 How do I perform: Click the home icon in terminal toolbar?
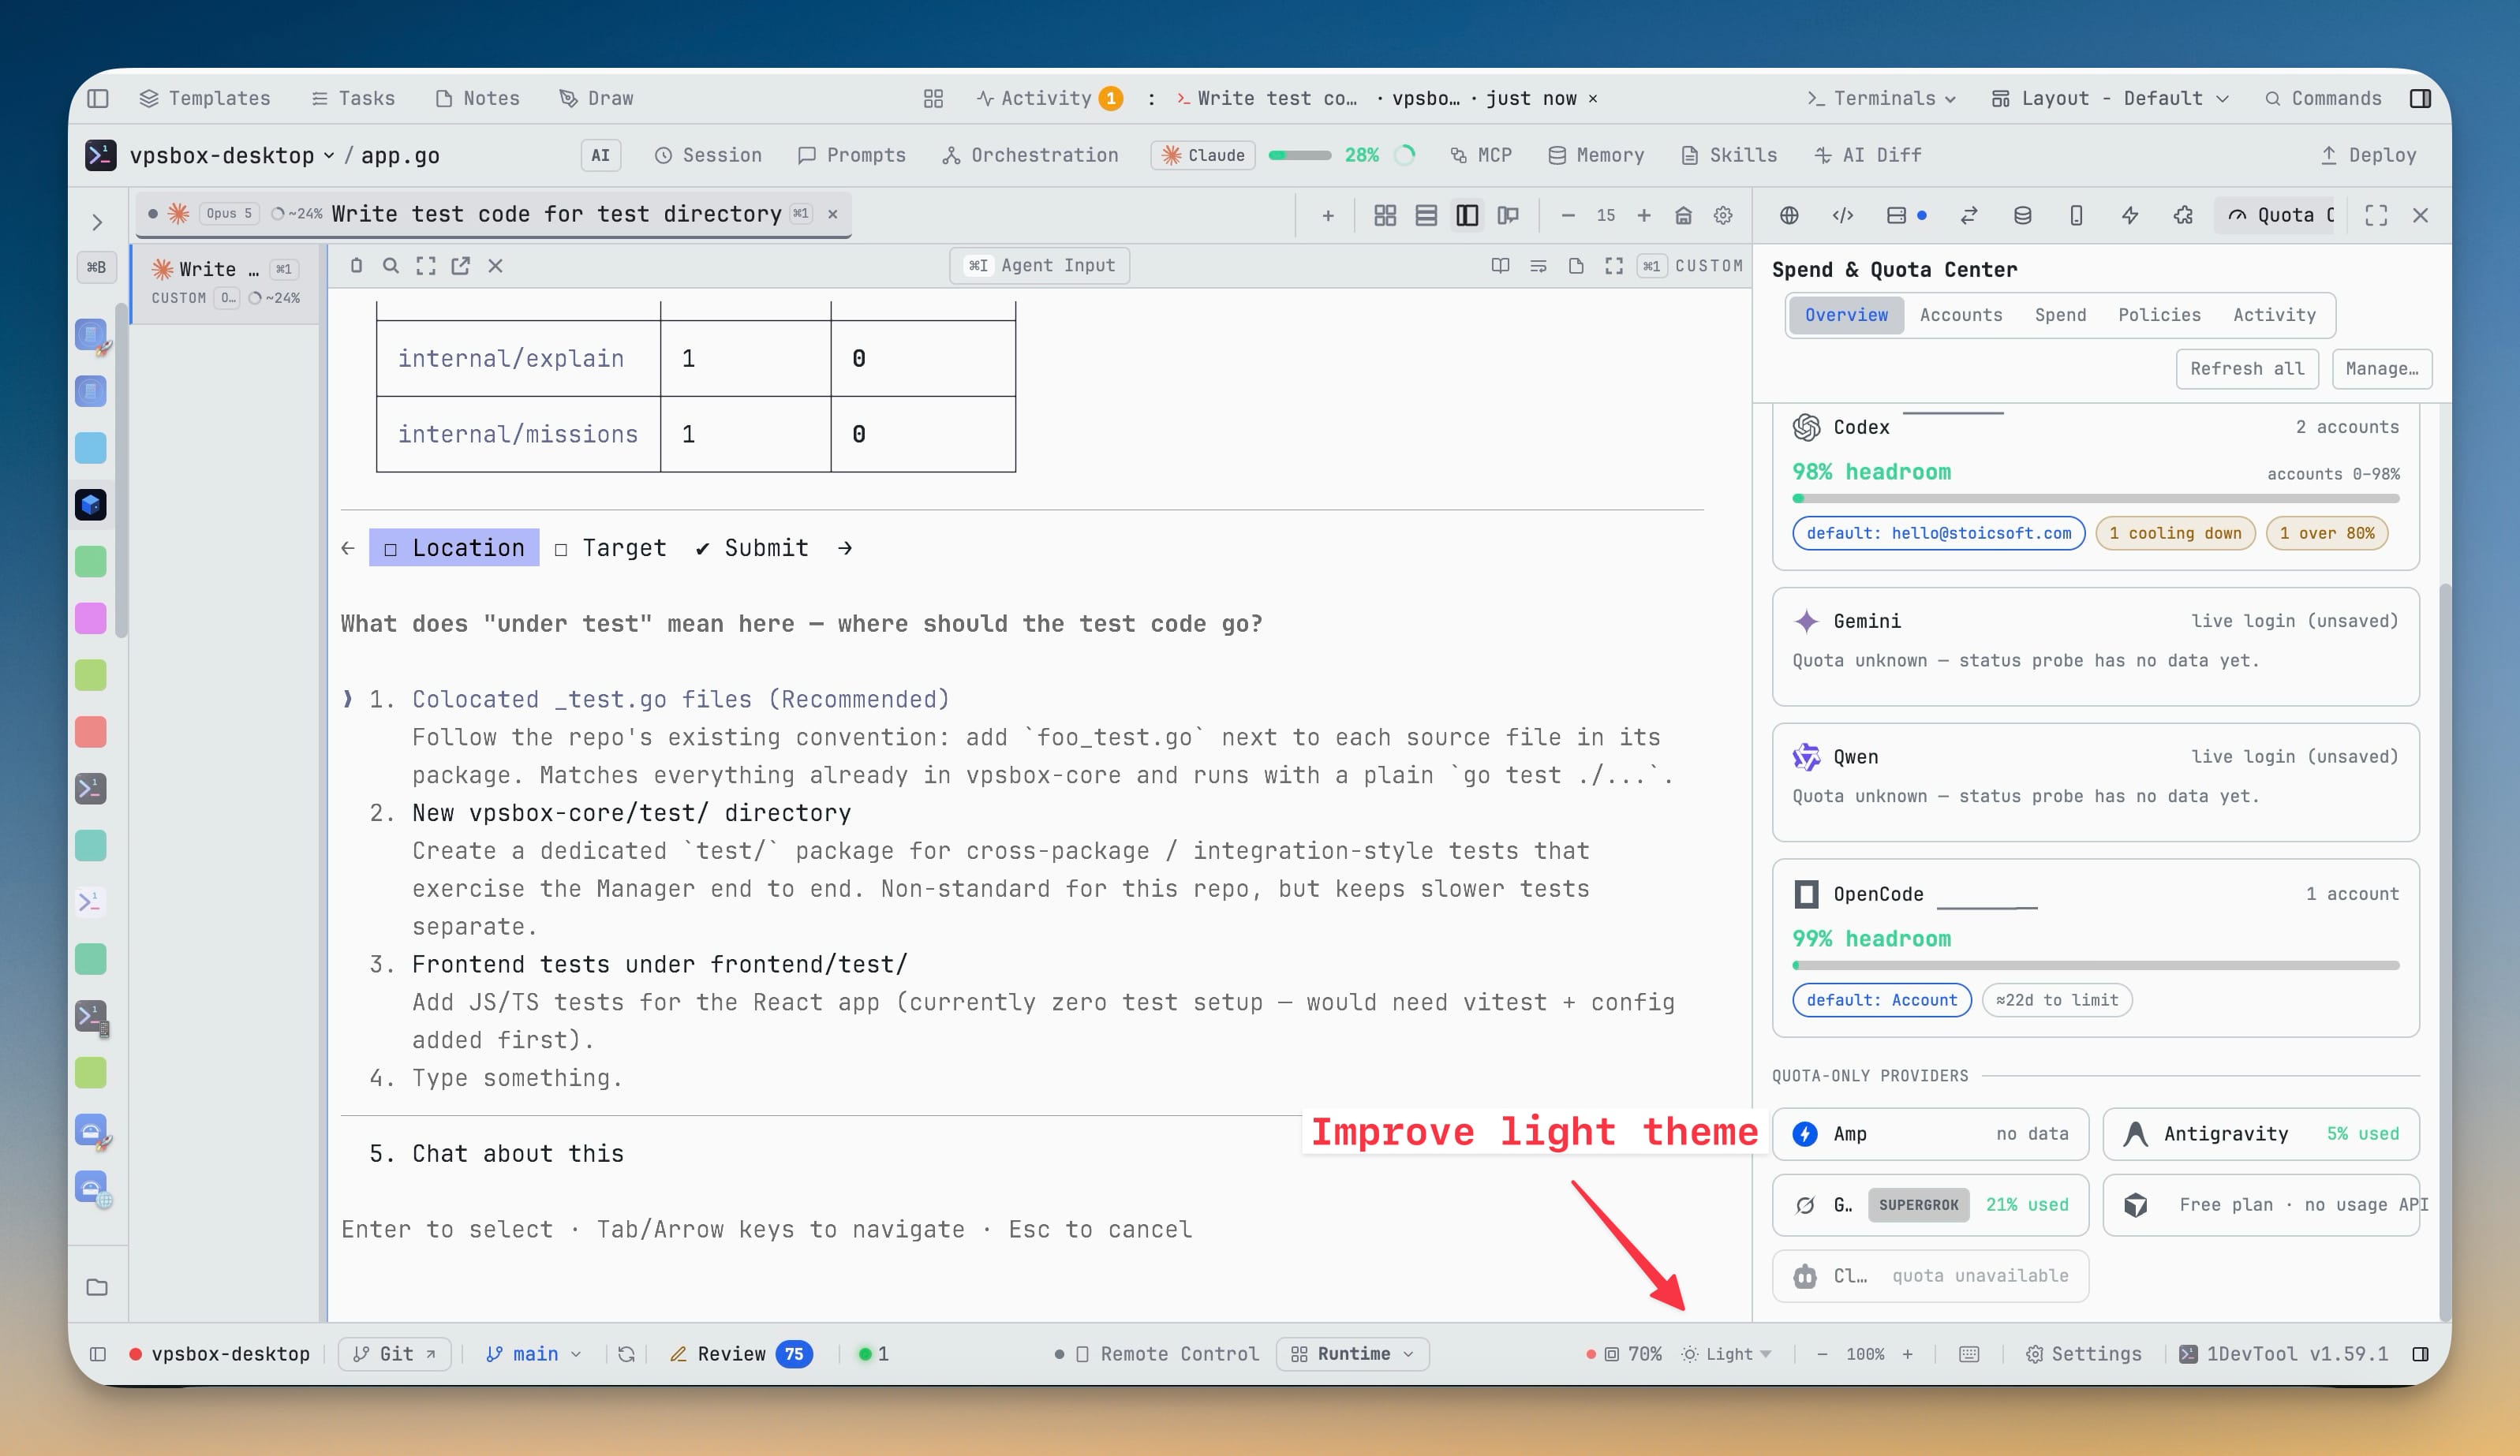1684,215
